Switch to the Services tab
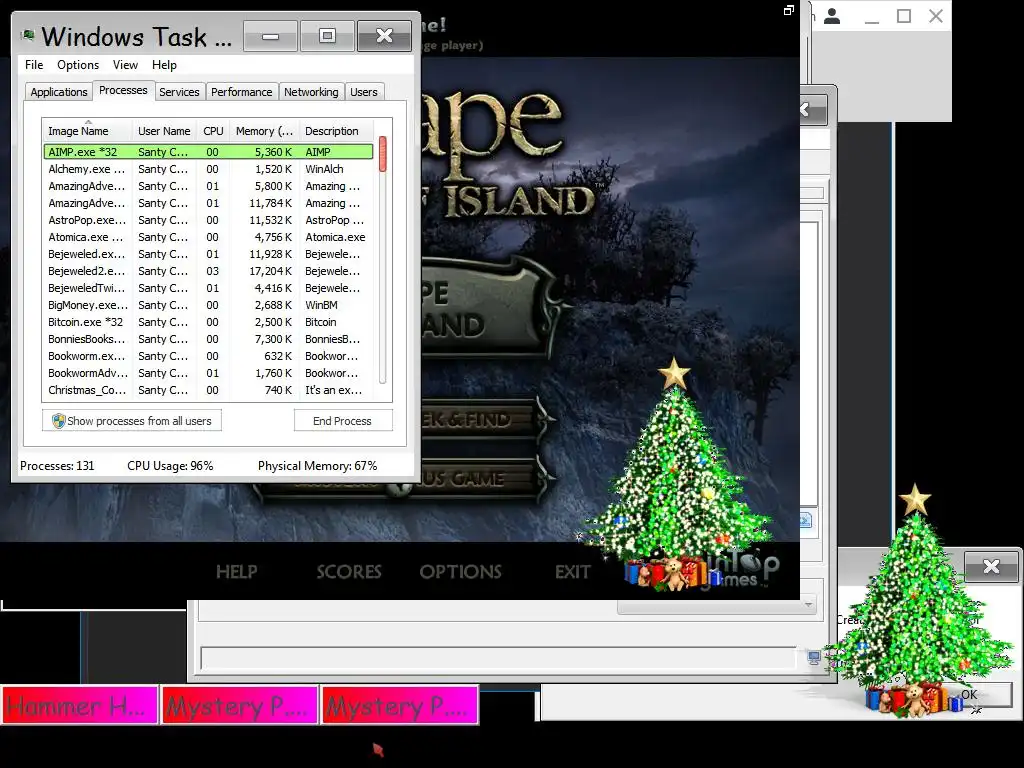Viewport: 1024px width, 768px height. tap(179, 92)
